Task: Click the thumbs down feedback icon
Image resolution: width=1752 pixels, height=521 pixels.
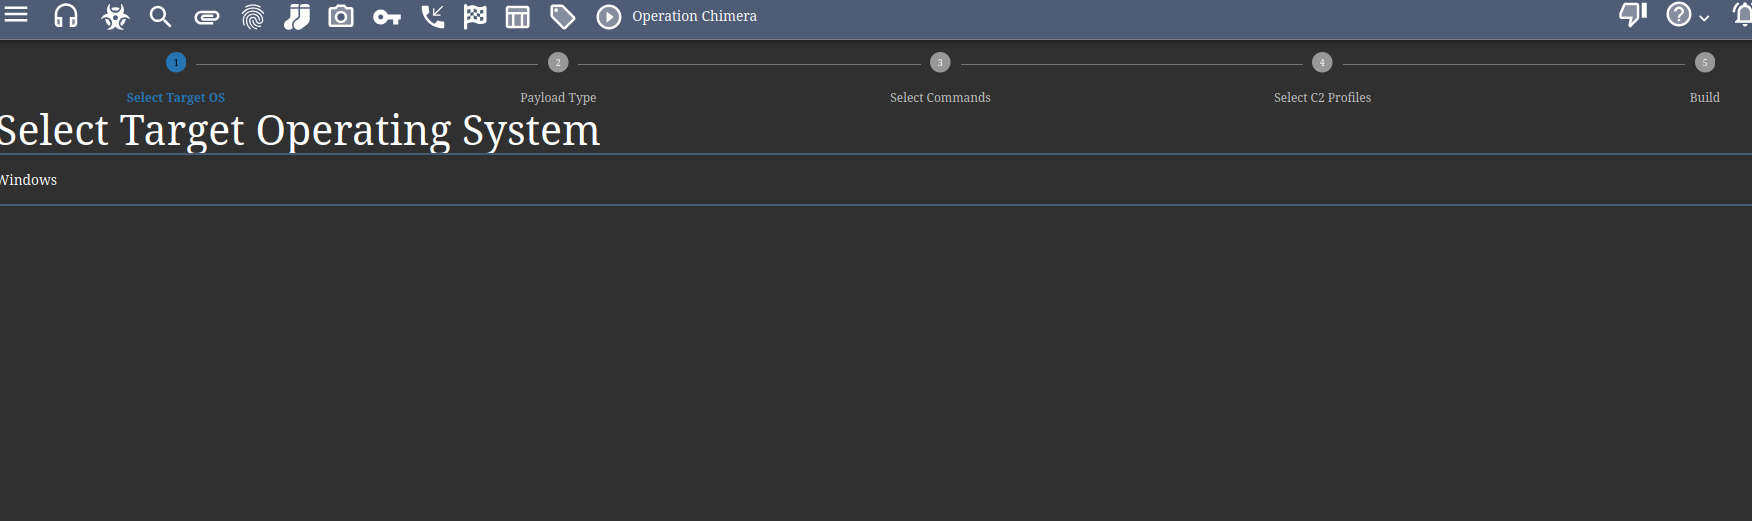Action: (x=1632, y=15)
